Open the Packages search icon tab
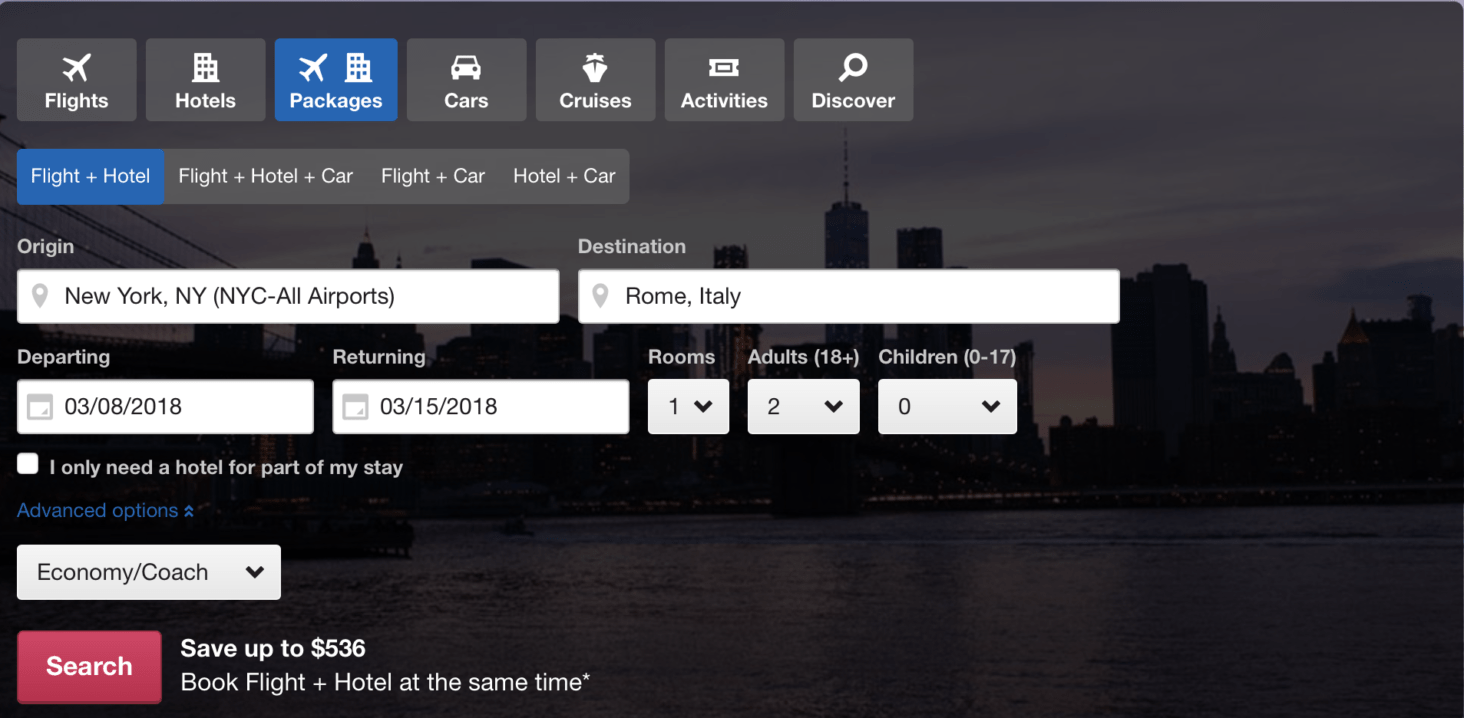 (x=335, y=65)
